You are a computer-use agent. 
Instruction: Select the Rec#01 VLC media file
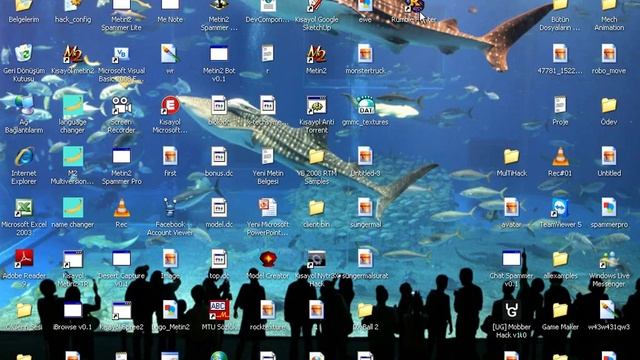point(560,157)
